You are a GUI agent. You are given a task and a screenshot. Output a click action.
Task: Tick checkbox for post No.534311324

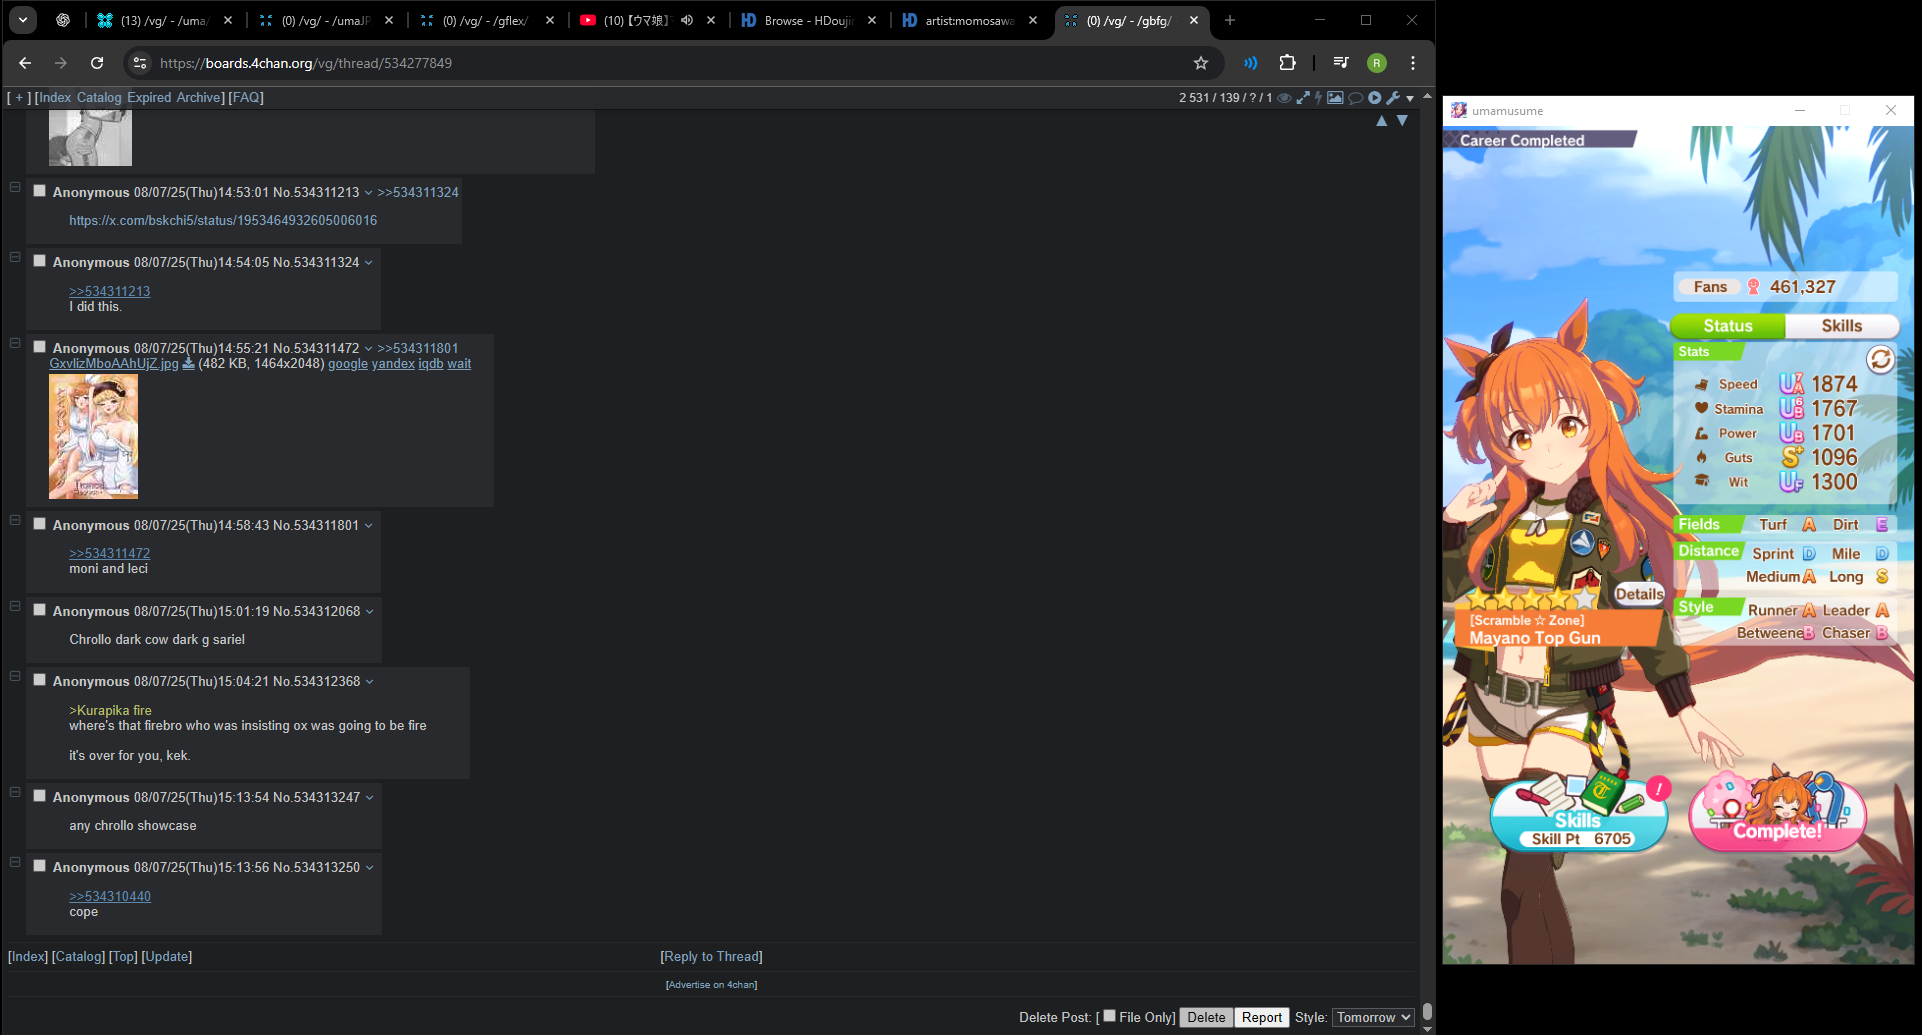40,261
